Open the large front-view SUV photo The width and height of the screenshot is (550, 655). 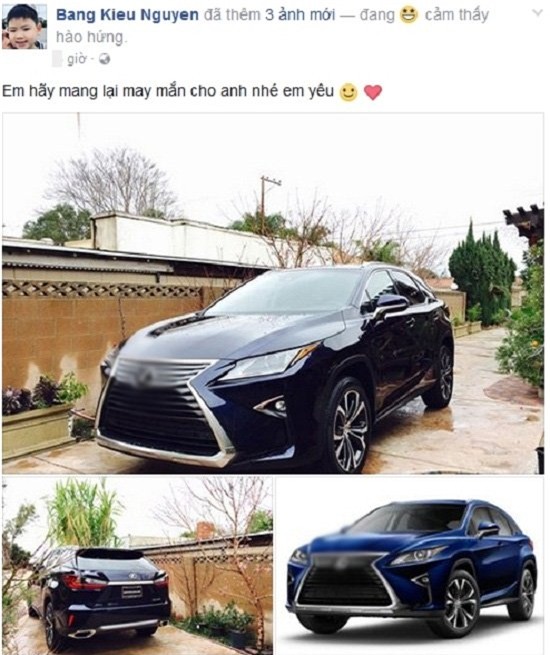coord(273,293)
